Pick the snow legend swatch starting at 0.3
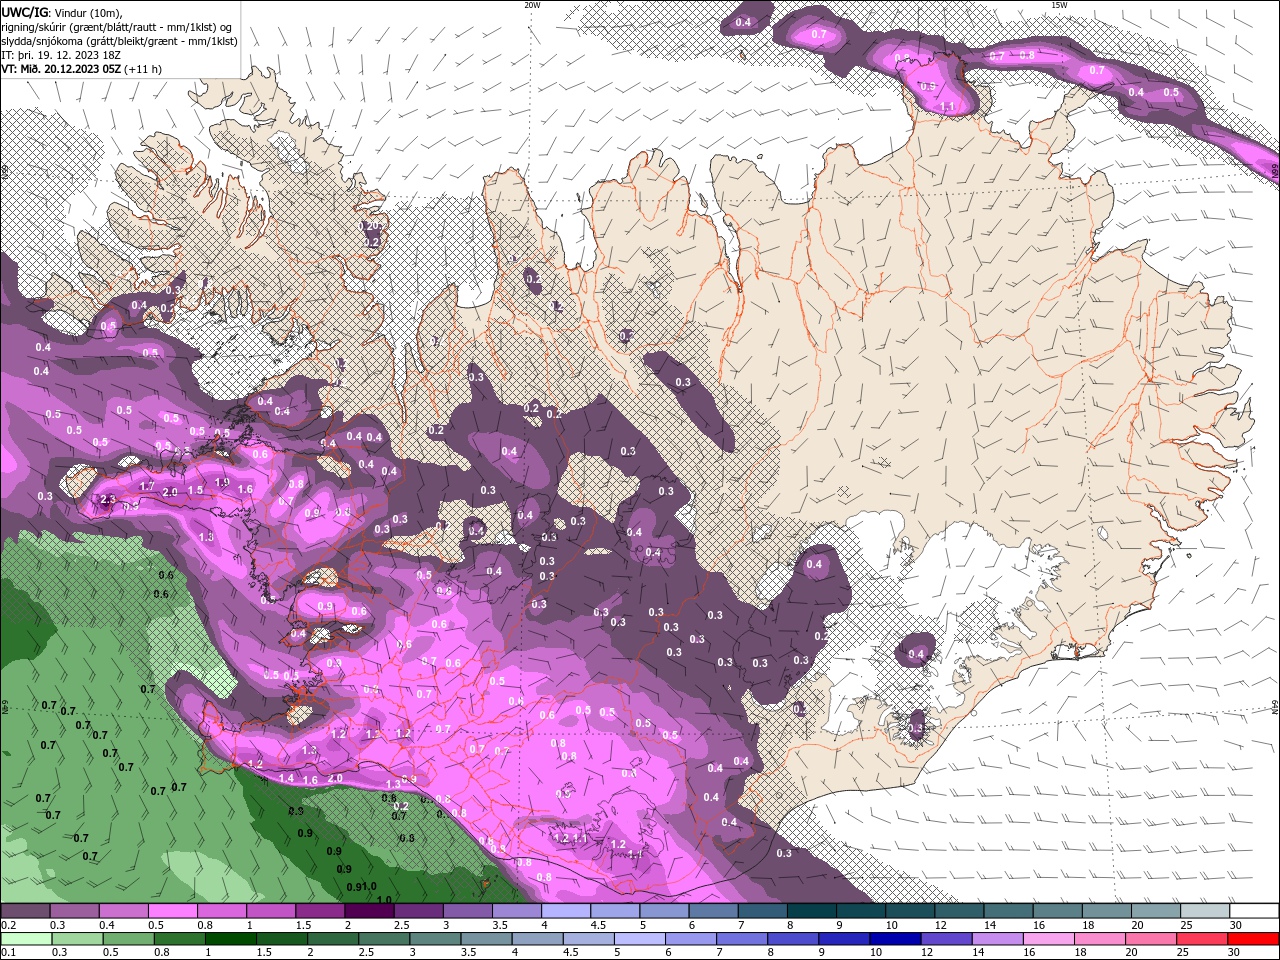This screenshot has width=1280, height=960. point(74,912)
